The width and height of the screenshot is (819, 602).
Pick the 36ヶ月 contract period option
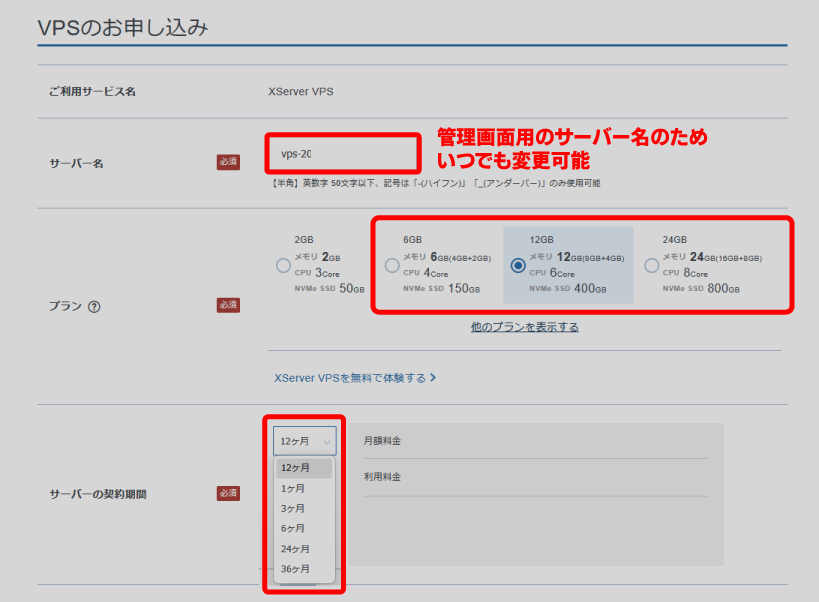[x=296, y=569]
